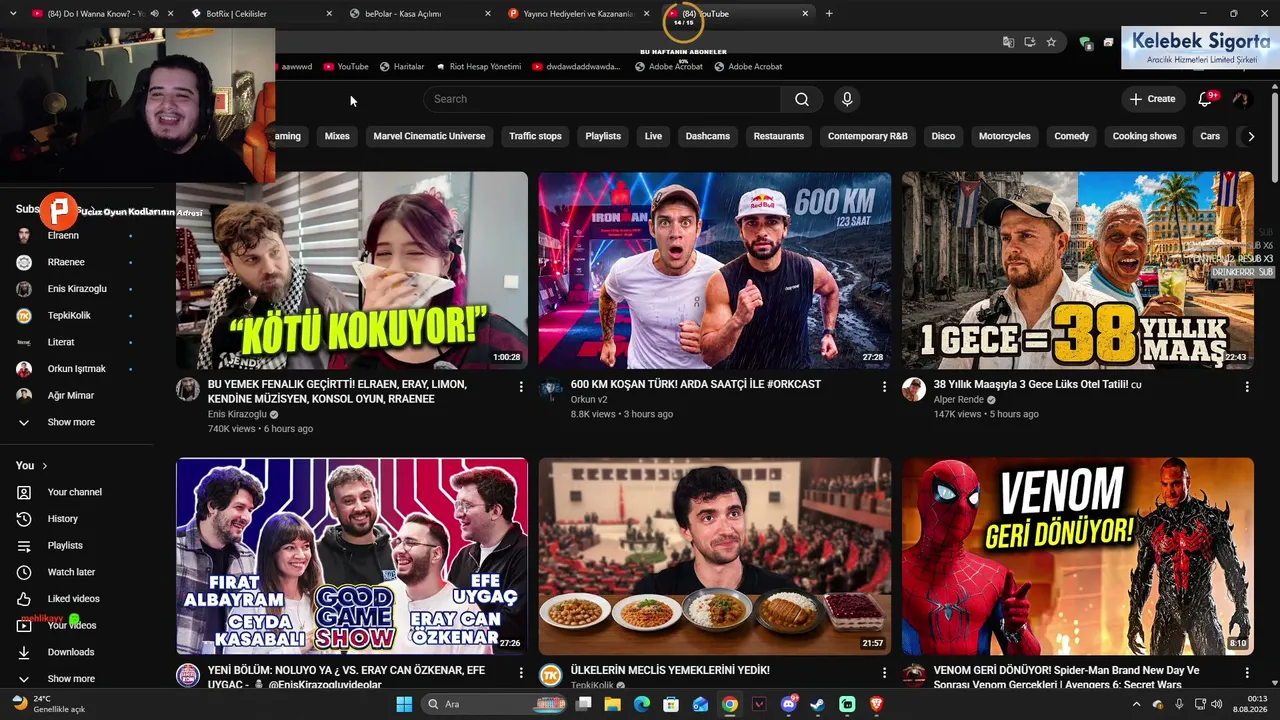Open the Good Game Show video thumbnail
Image resolution: width=1280 pixels, height=720 pixels.
point(352,557)
